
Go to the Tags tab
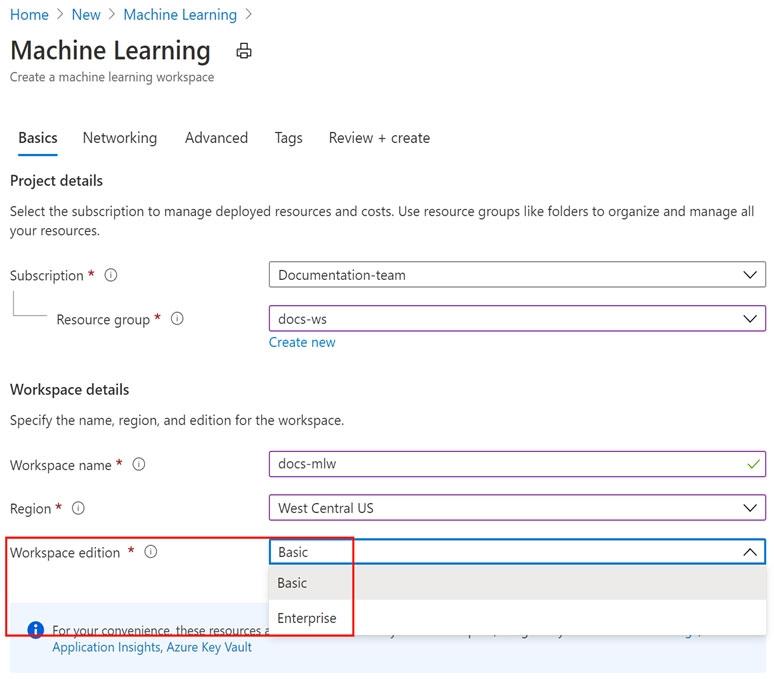(288, 138)
